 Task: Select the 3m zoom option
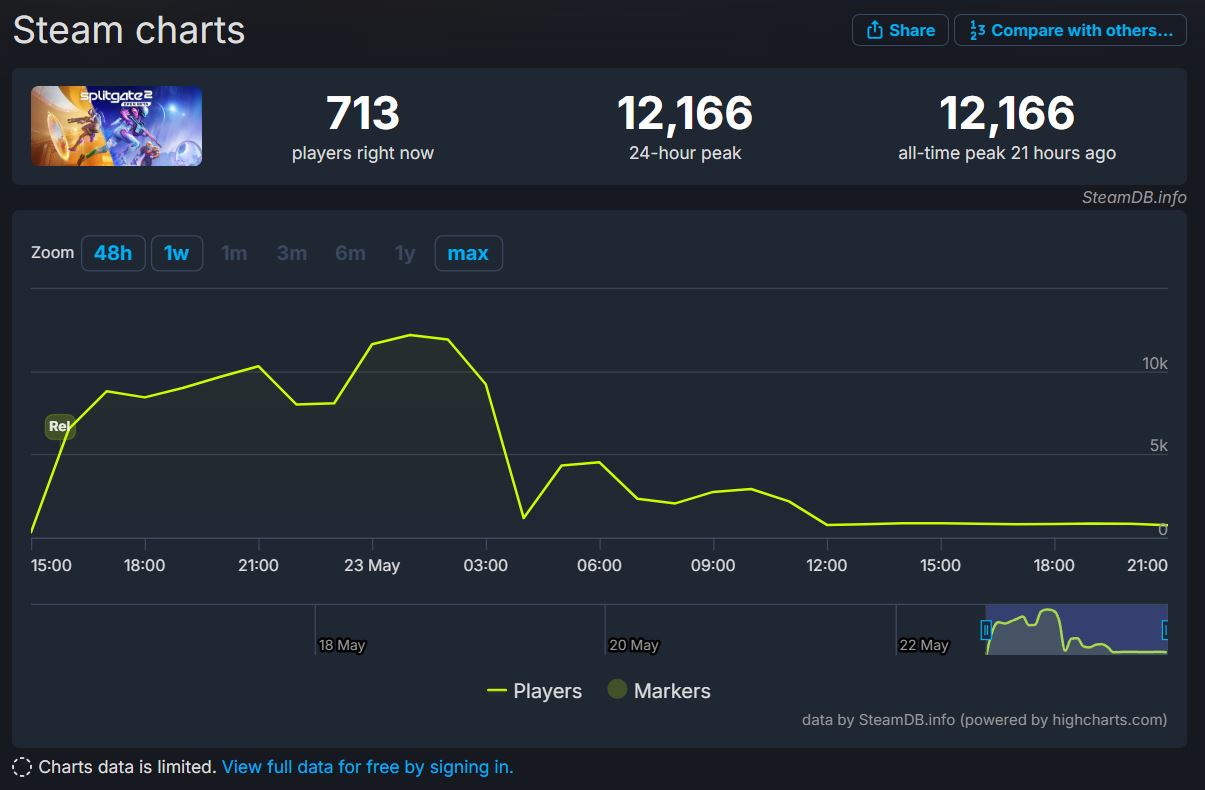click(x=292, y=253)
